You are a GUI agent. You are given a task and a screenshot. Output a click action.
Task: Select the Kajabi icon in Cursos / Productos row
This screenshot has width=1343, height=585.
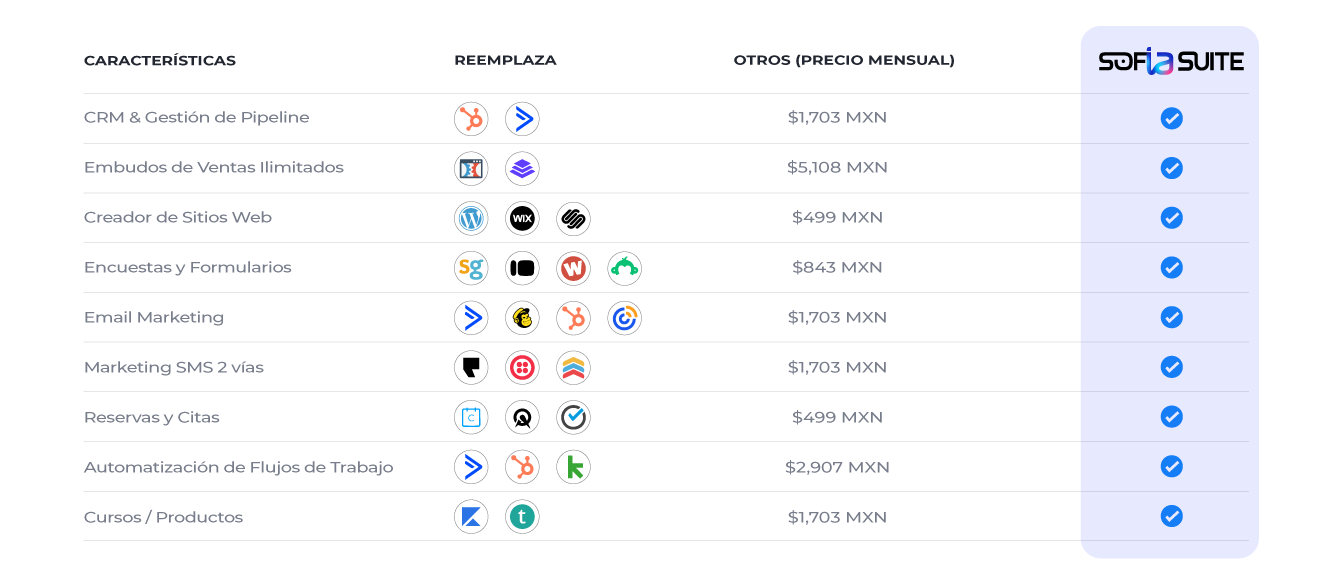[471, 518]
